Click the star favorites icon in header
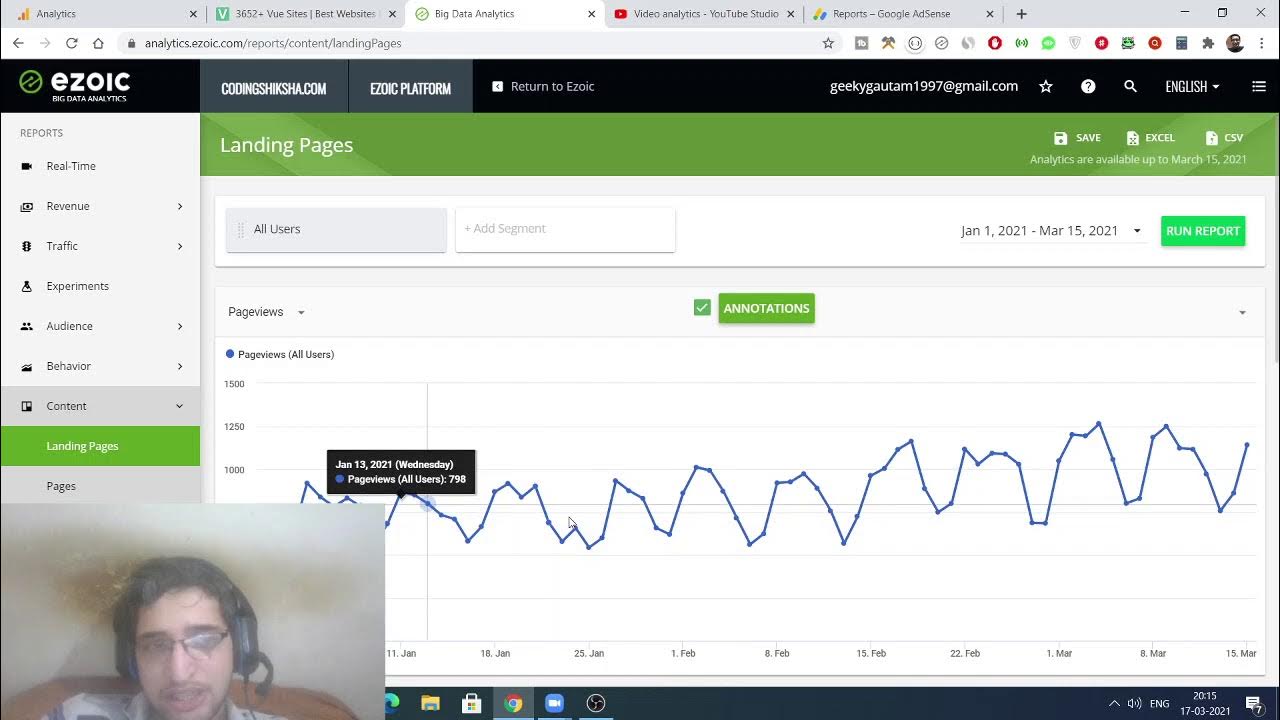This screenshot has height=720, width=1280. (1046, 87)
